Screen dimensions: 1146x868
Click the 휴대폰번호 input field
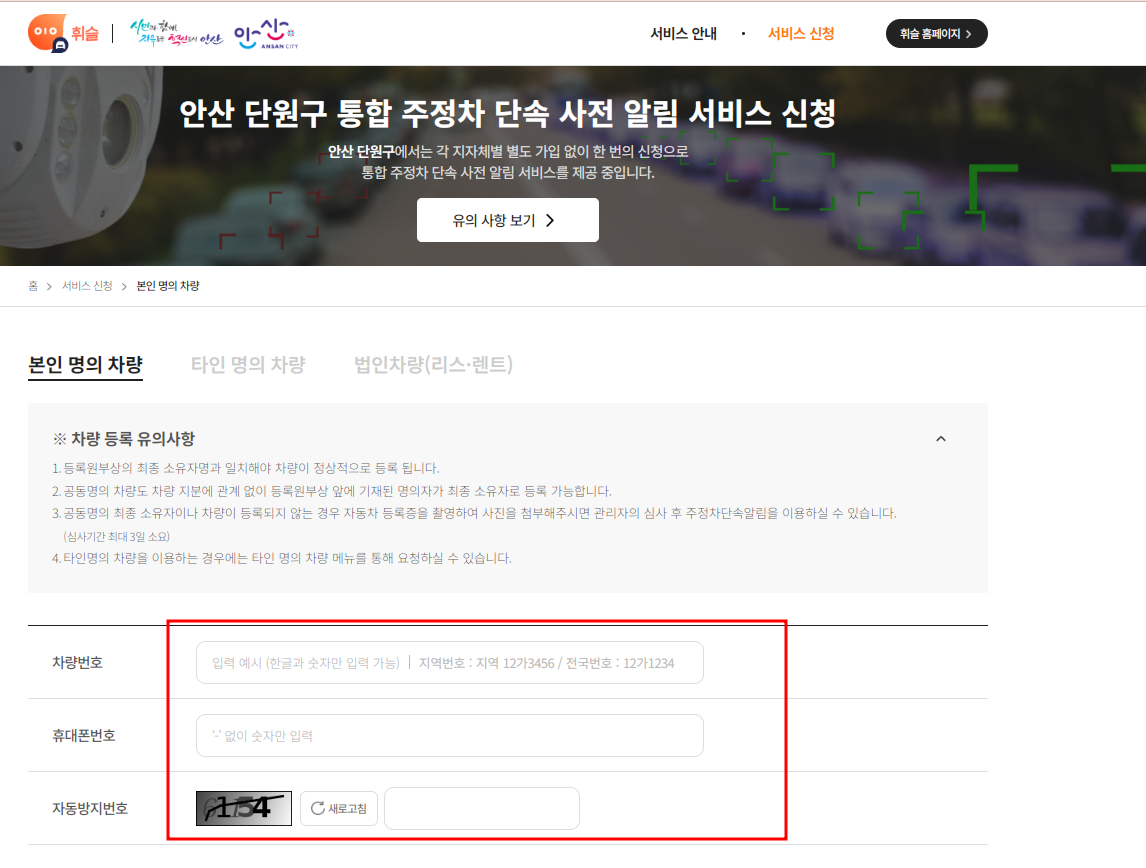(x=450, y=735)
